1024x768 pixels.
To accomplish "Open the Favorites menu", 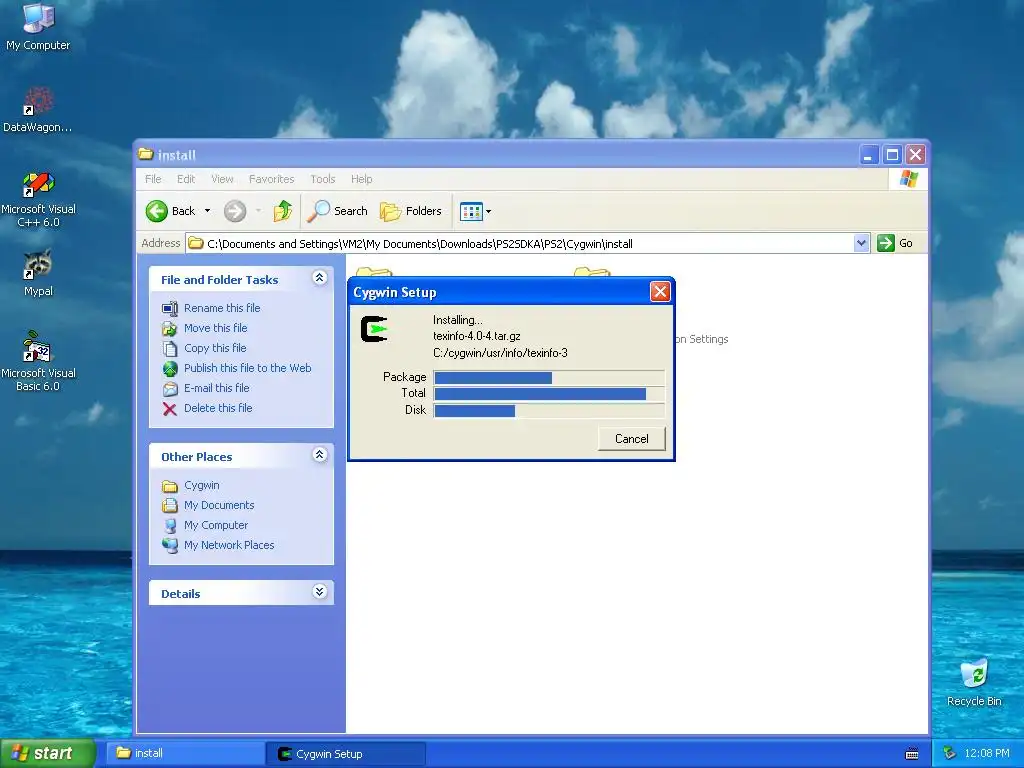I will pyautogui.click(x=272, y=179).
